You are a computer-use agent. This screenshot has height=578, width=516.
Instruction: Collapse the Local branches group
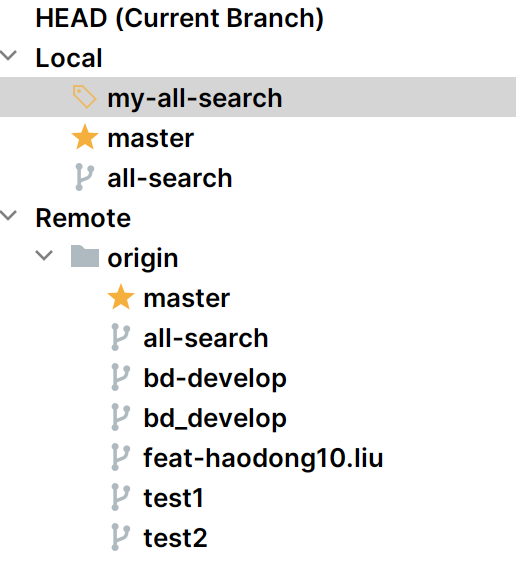tap(8, 56)
